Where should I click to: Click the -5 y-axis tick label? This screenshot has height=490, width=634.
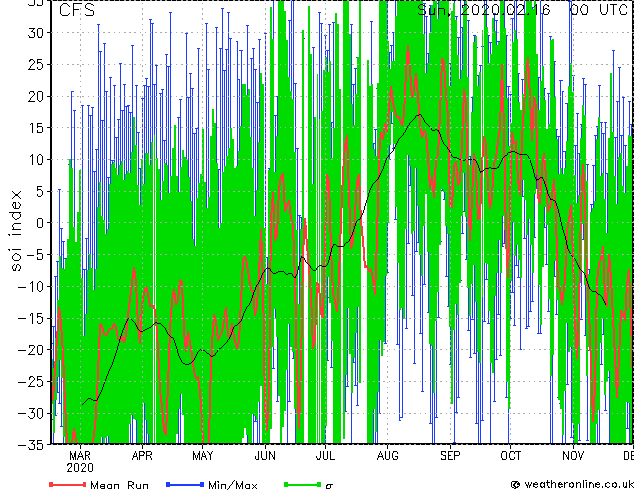click(35, 255)
